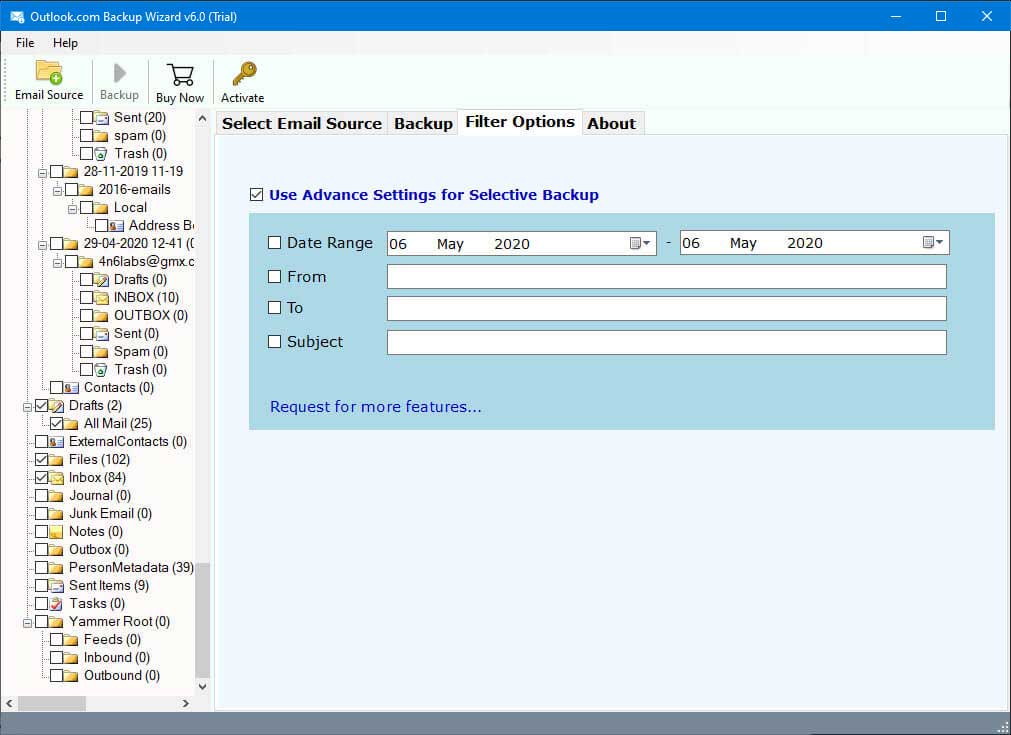Uncheck Use Advance Settings for Selective Backup

pos(257,195)
